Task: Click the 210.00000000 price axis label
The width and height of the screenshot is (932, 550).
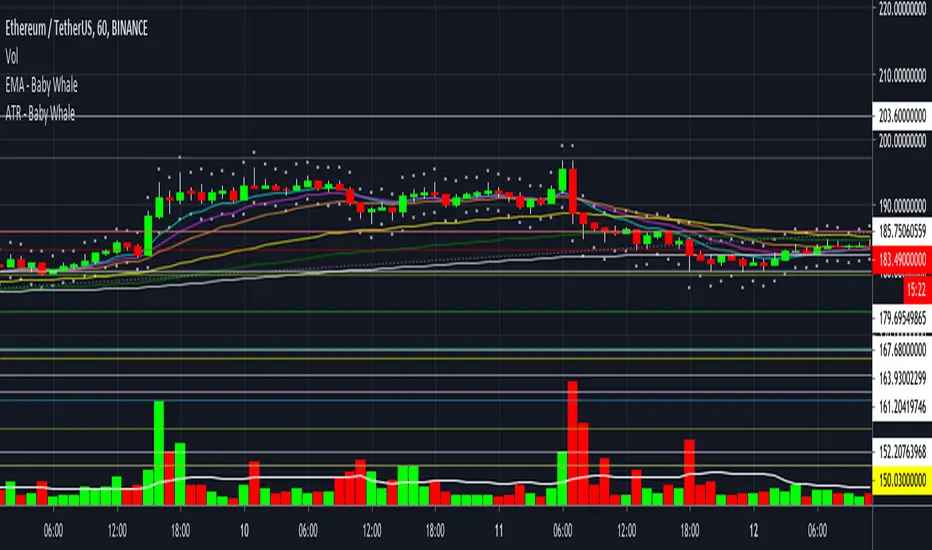Action: [x=902, y=76]
